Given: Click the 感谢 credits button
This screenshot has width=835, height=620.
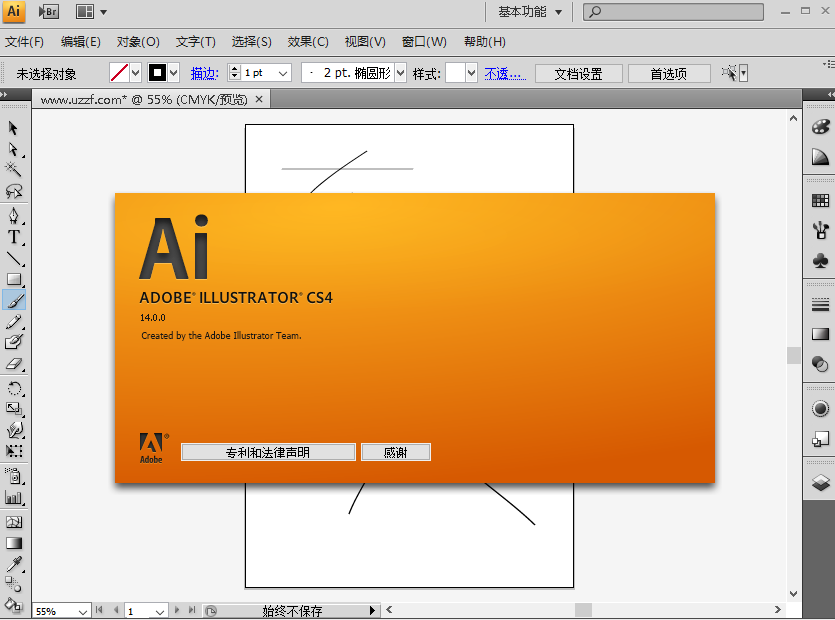Looking at the screenshot, I should [x=396, y=452].
